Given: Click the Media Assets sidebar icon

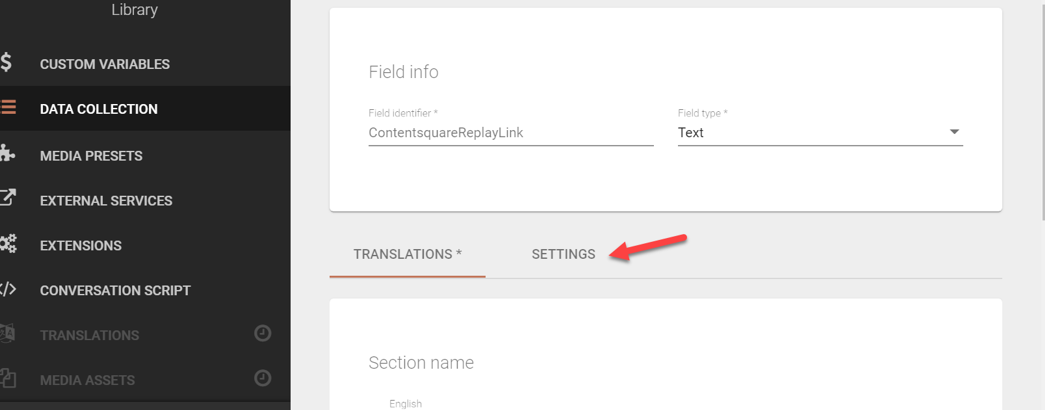Looking at the screenshot, I should tap(7, 379).
